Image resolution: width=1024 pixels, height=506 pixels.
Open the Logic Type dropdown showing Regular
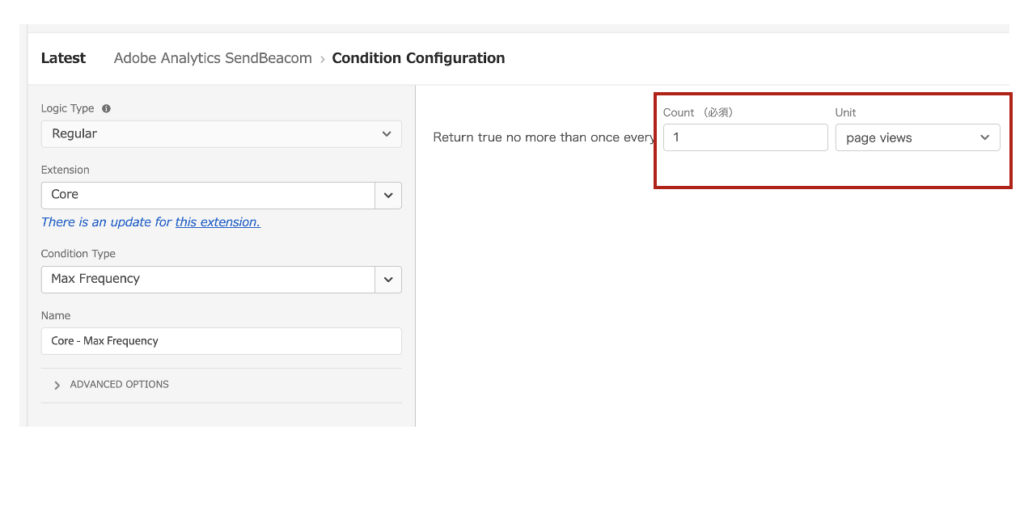click(x=221, y=134)
